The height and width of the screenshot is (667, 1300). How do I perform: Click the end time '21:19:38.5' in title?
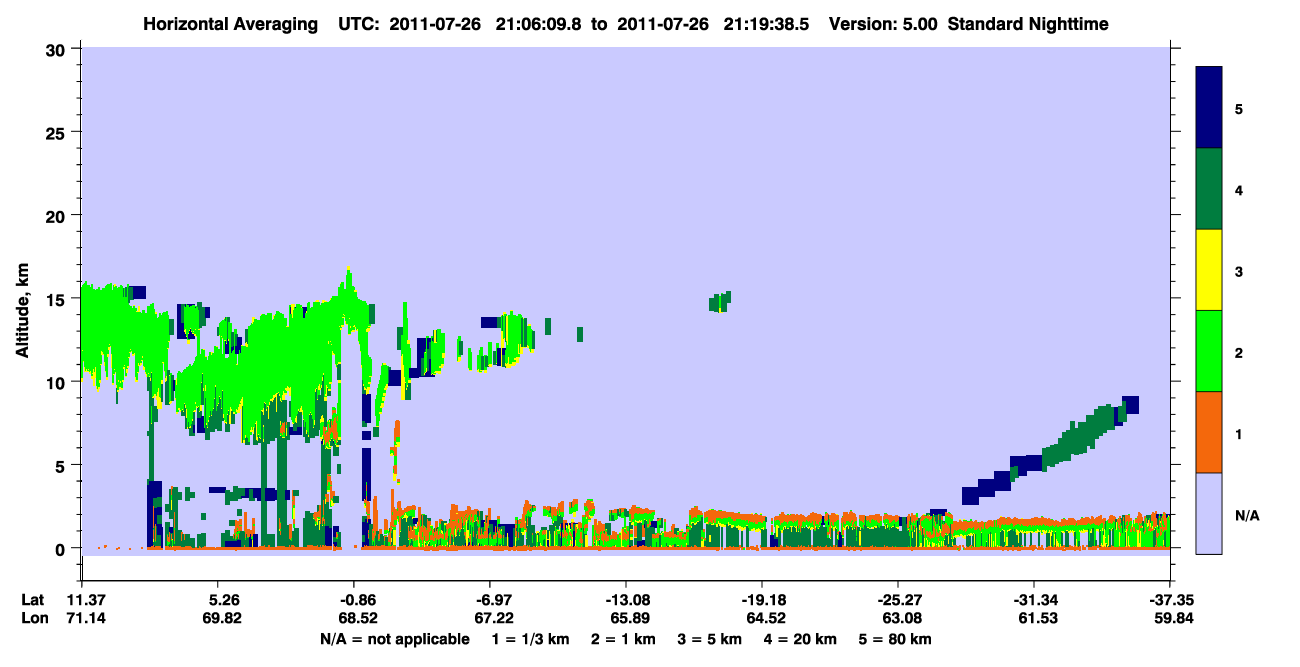click(x=769, y=24)
